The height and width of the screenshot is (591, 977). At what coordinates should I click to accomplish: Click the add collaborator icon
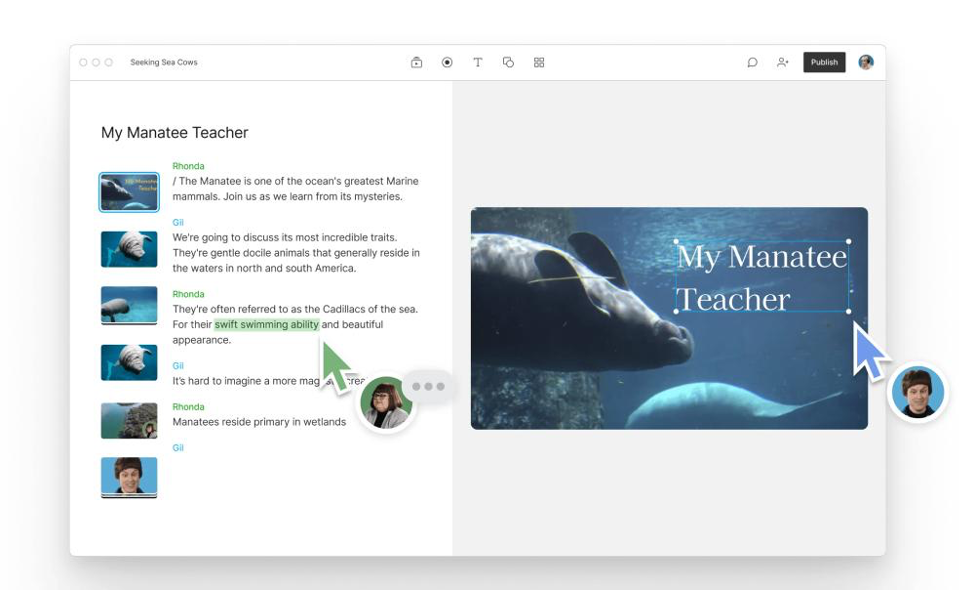[x=783, y=62]
